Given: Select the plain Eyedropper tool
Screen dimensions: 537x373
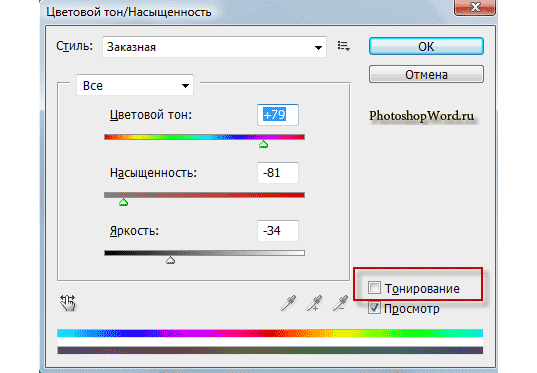Looking at the screenshot, I should [288, 303].
